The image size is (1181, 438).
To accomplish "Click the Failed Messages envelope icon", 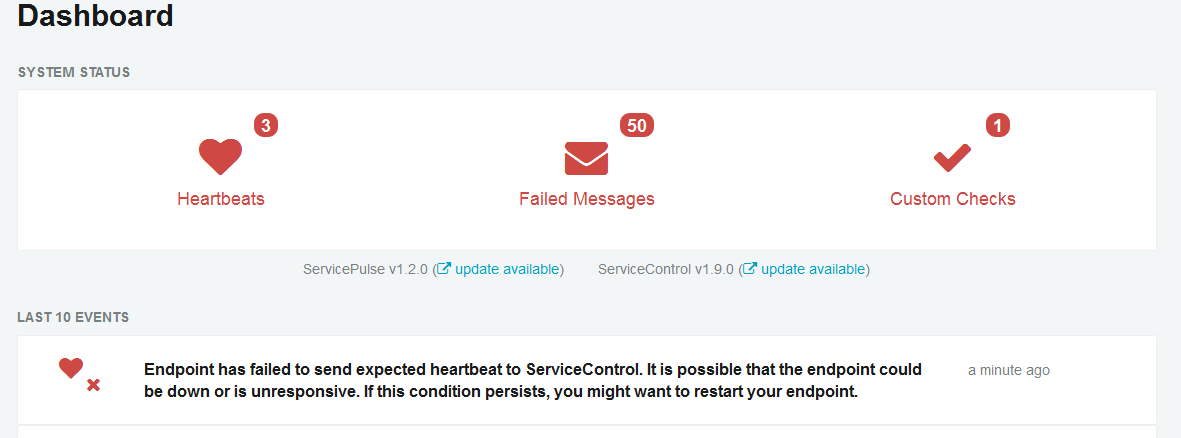I will tap(586, 158).
